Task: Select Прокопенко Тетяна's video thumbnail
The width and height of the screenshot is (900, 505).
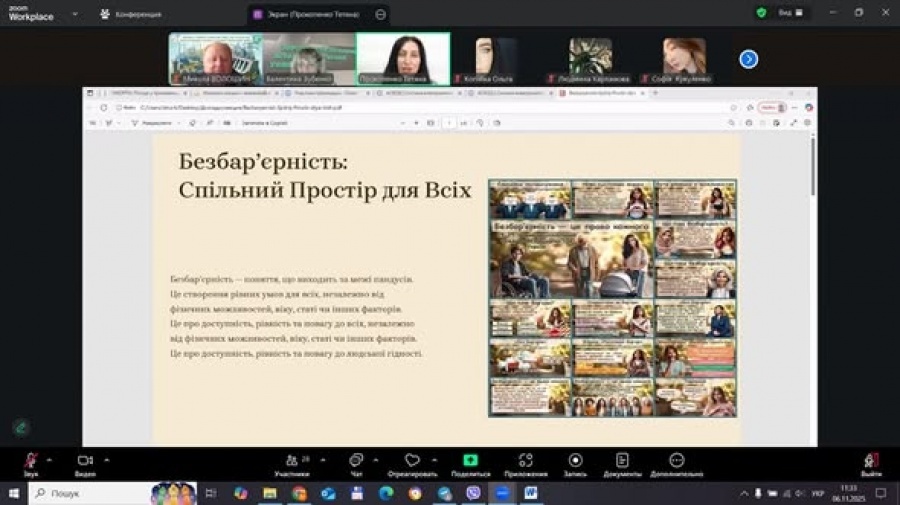Action: coord(403,59)
